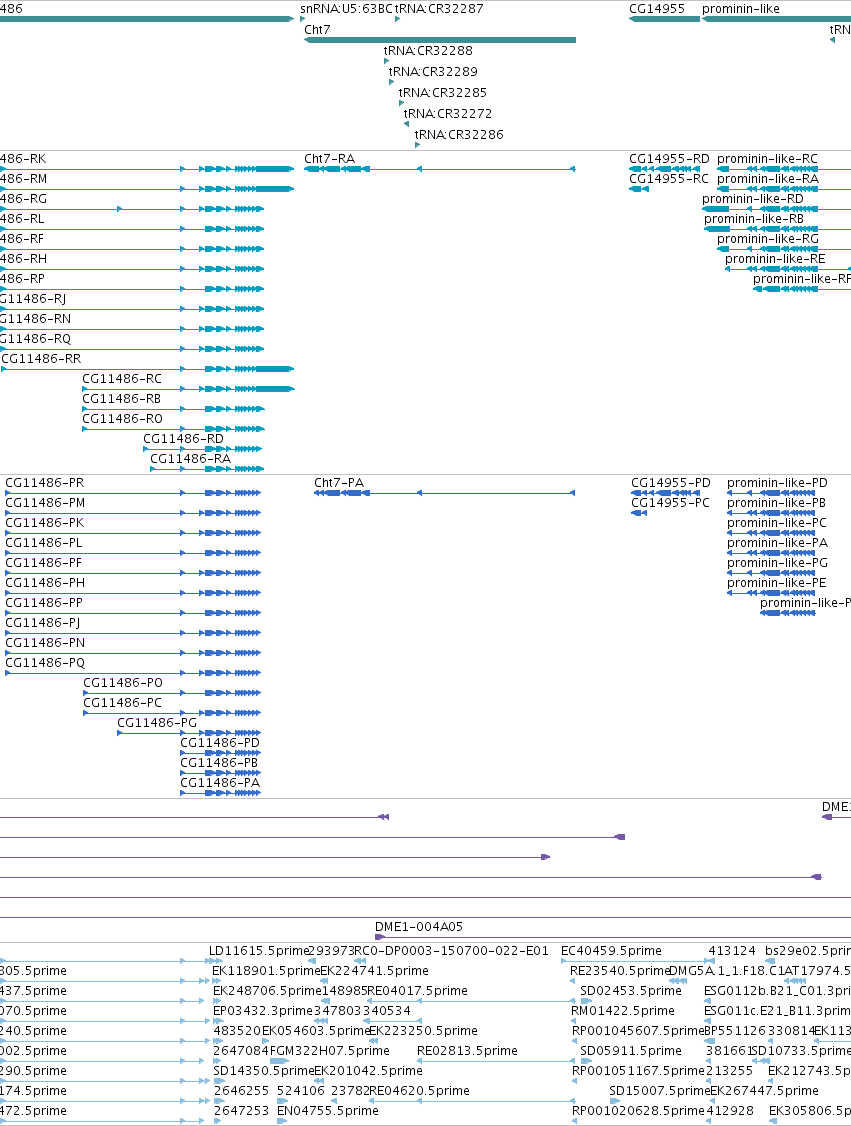The height and width of the screenshot is (1126, 851).
Task: Select the Cht7 gene label
Action: coord(317,29)
